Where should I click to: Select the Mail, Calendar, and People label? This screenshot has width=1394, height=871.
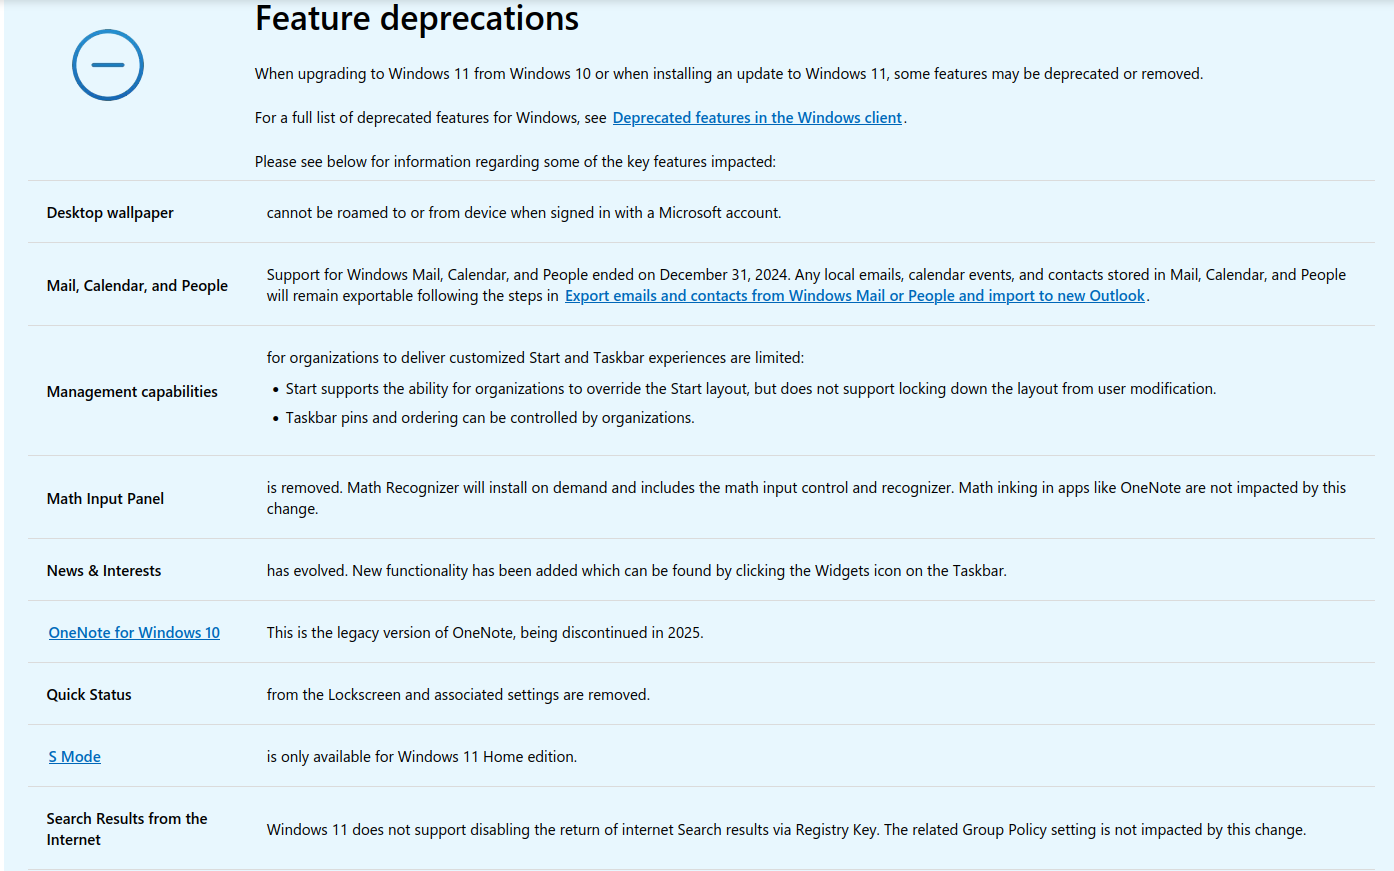click(x=137, y=286)
